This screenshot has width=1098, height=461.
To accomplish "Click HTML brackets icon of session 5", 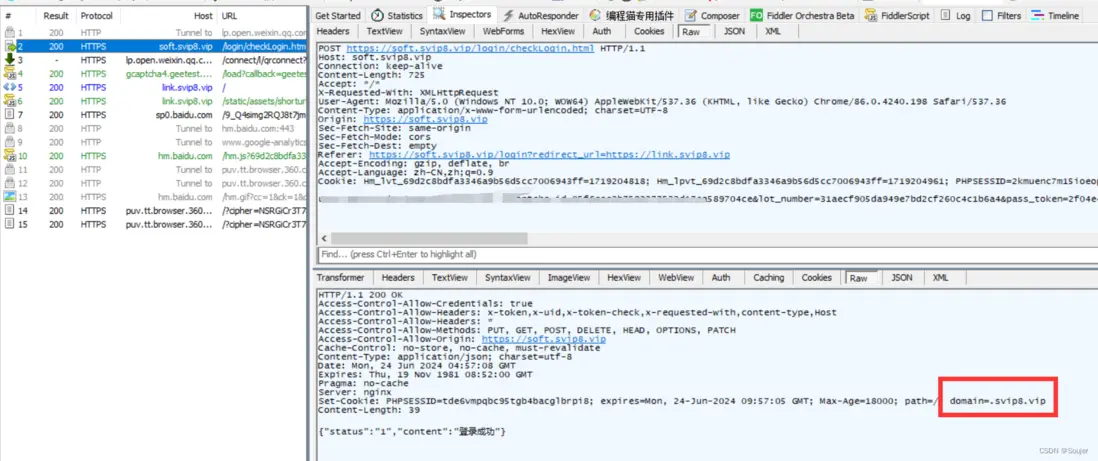I will pos(10,88).
